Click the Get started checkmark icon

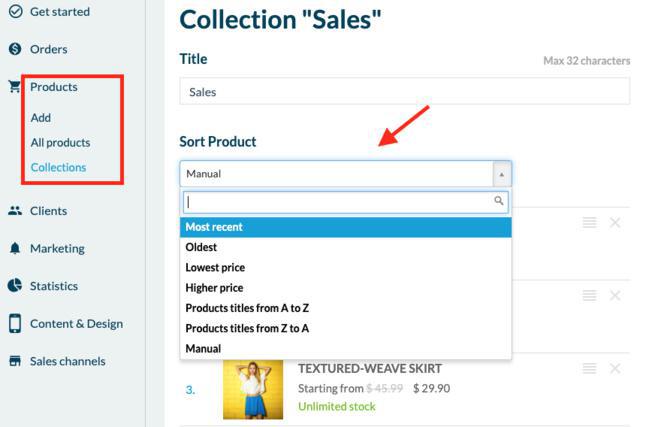tap(15, 11)
